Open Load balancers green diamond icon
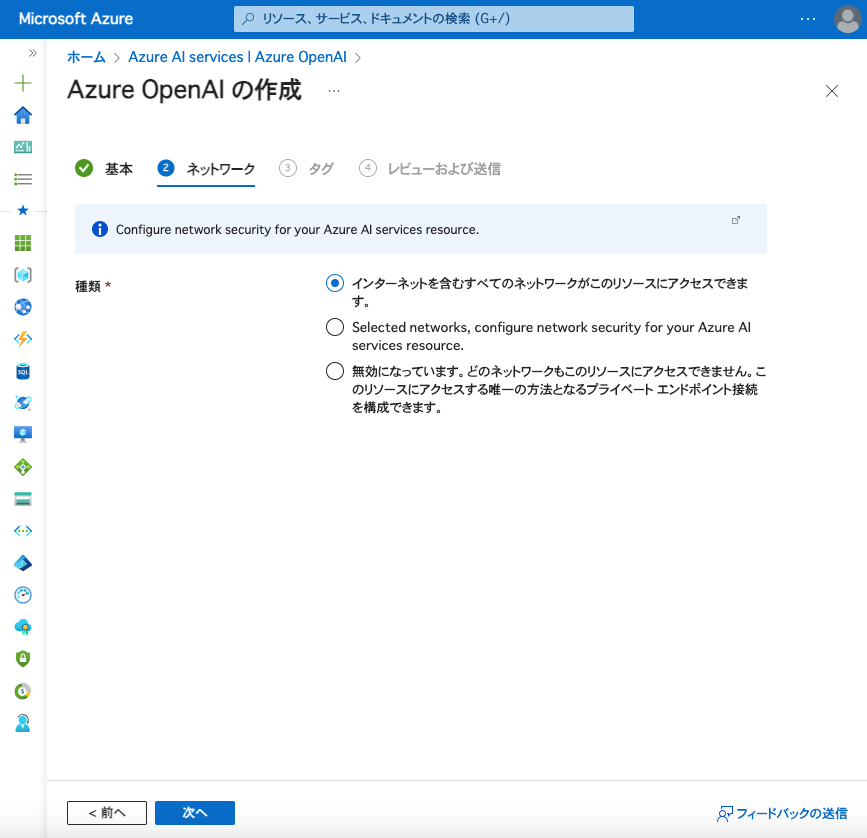Image resolution: width=867 pixels, height=838 pixels. coord(23,467)
